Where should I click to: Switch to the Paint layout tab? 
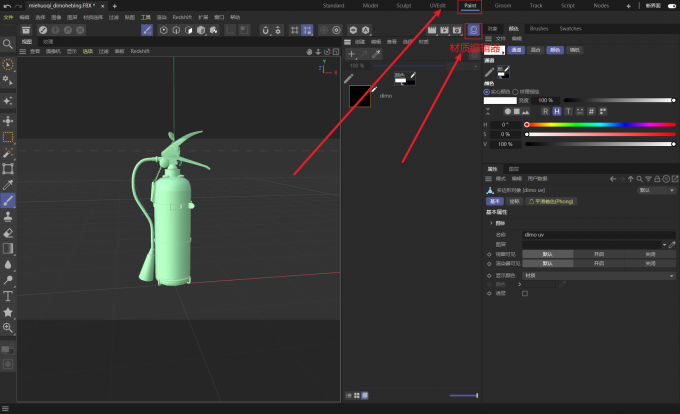(470, 6)
